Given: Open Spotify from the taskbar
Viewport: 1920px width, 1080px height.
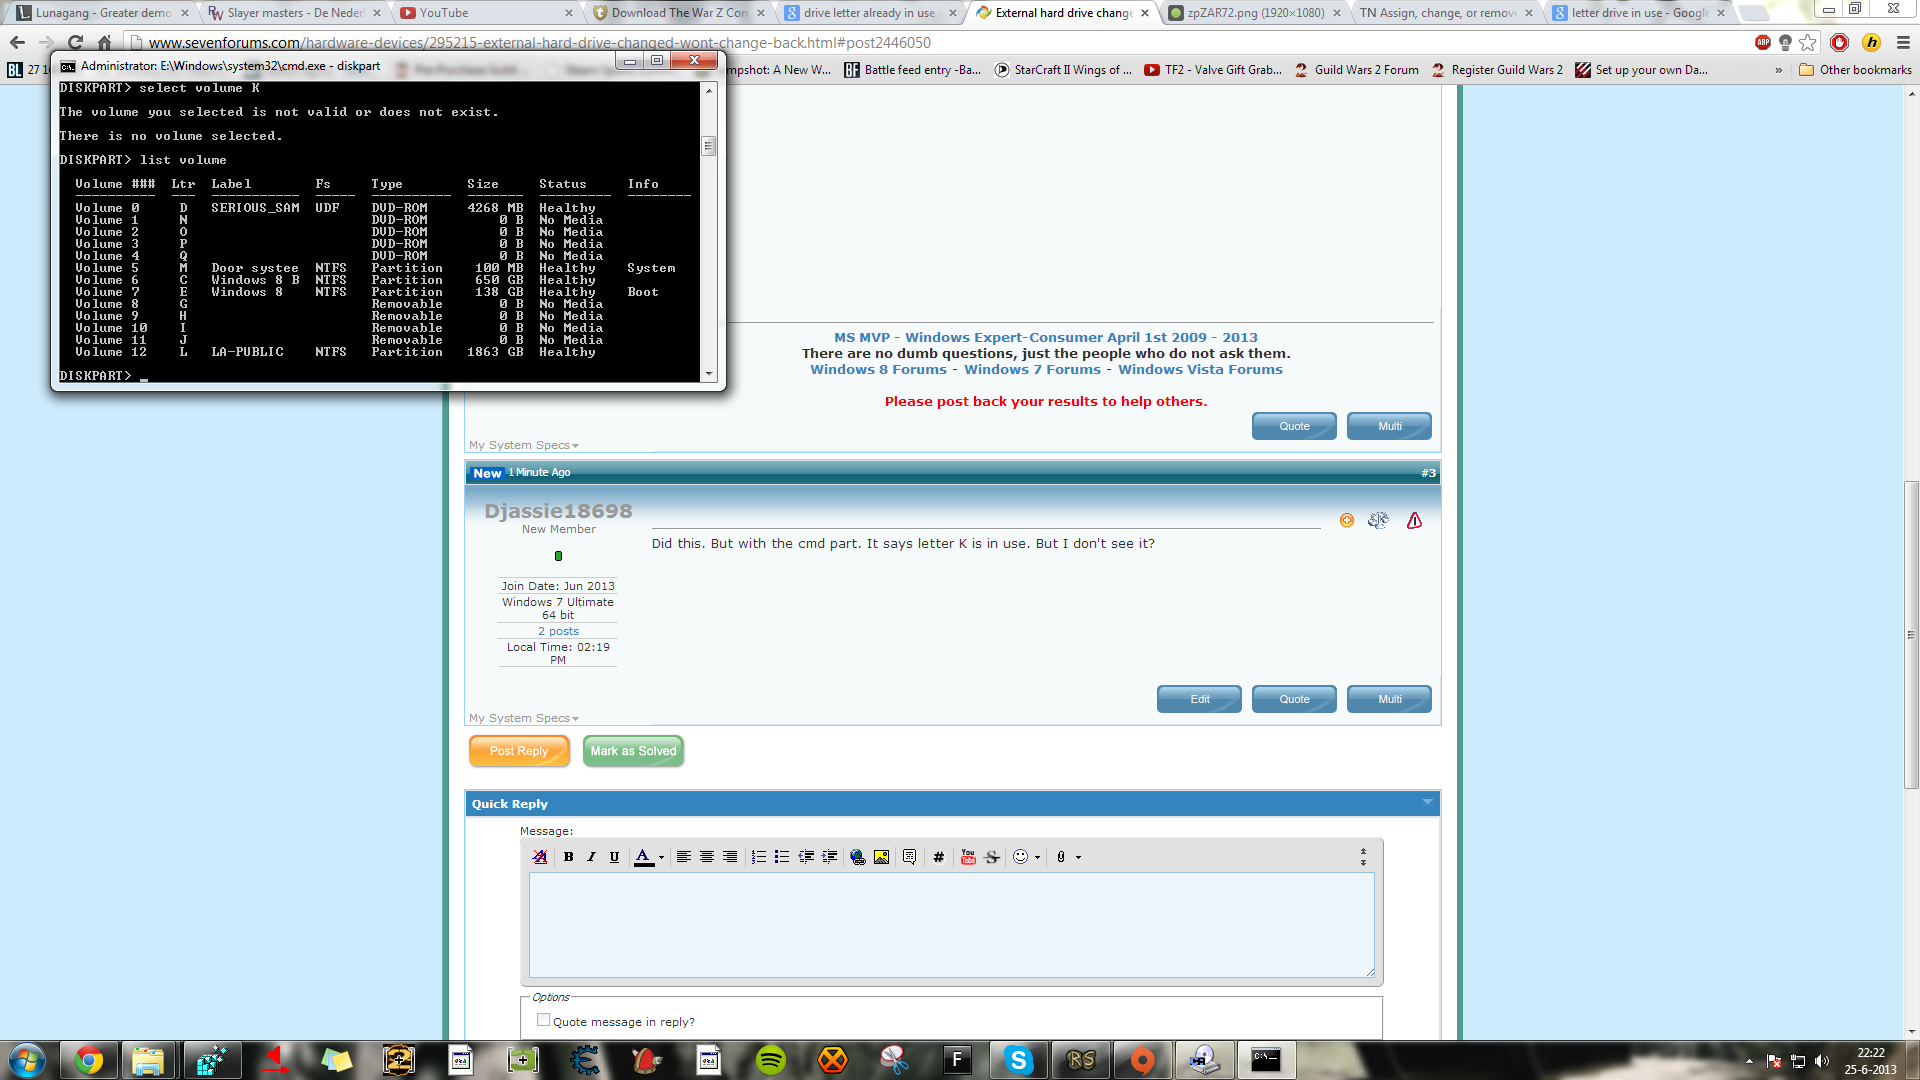Looking at the screenshot, I should tap(771, 1060).
